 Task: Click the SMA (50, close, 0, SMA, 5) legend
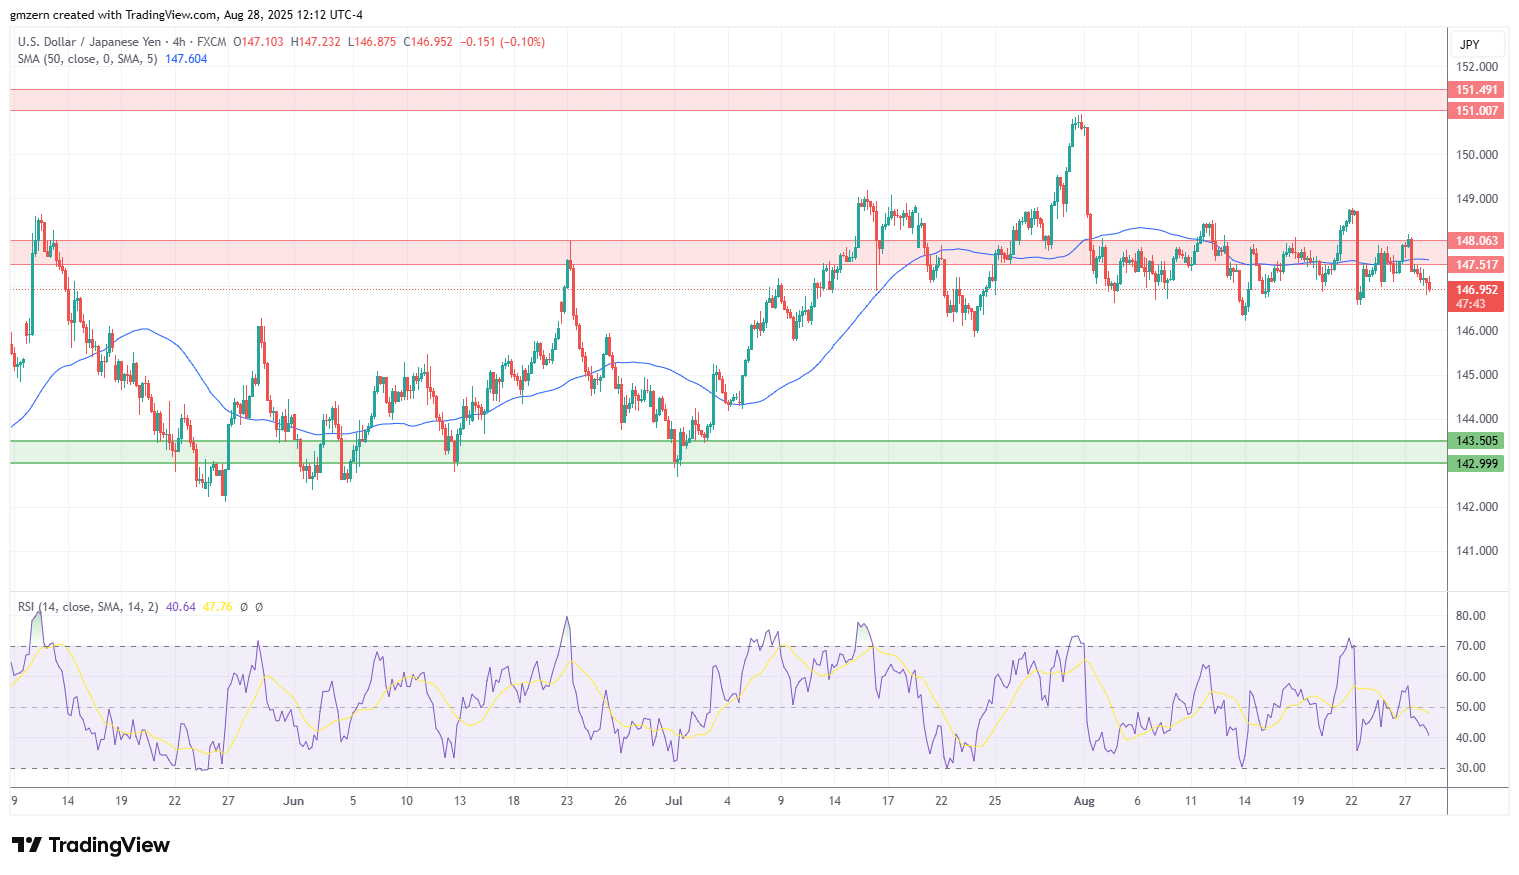pyautogui.click(x=88, y=59)
